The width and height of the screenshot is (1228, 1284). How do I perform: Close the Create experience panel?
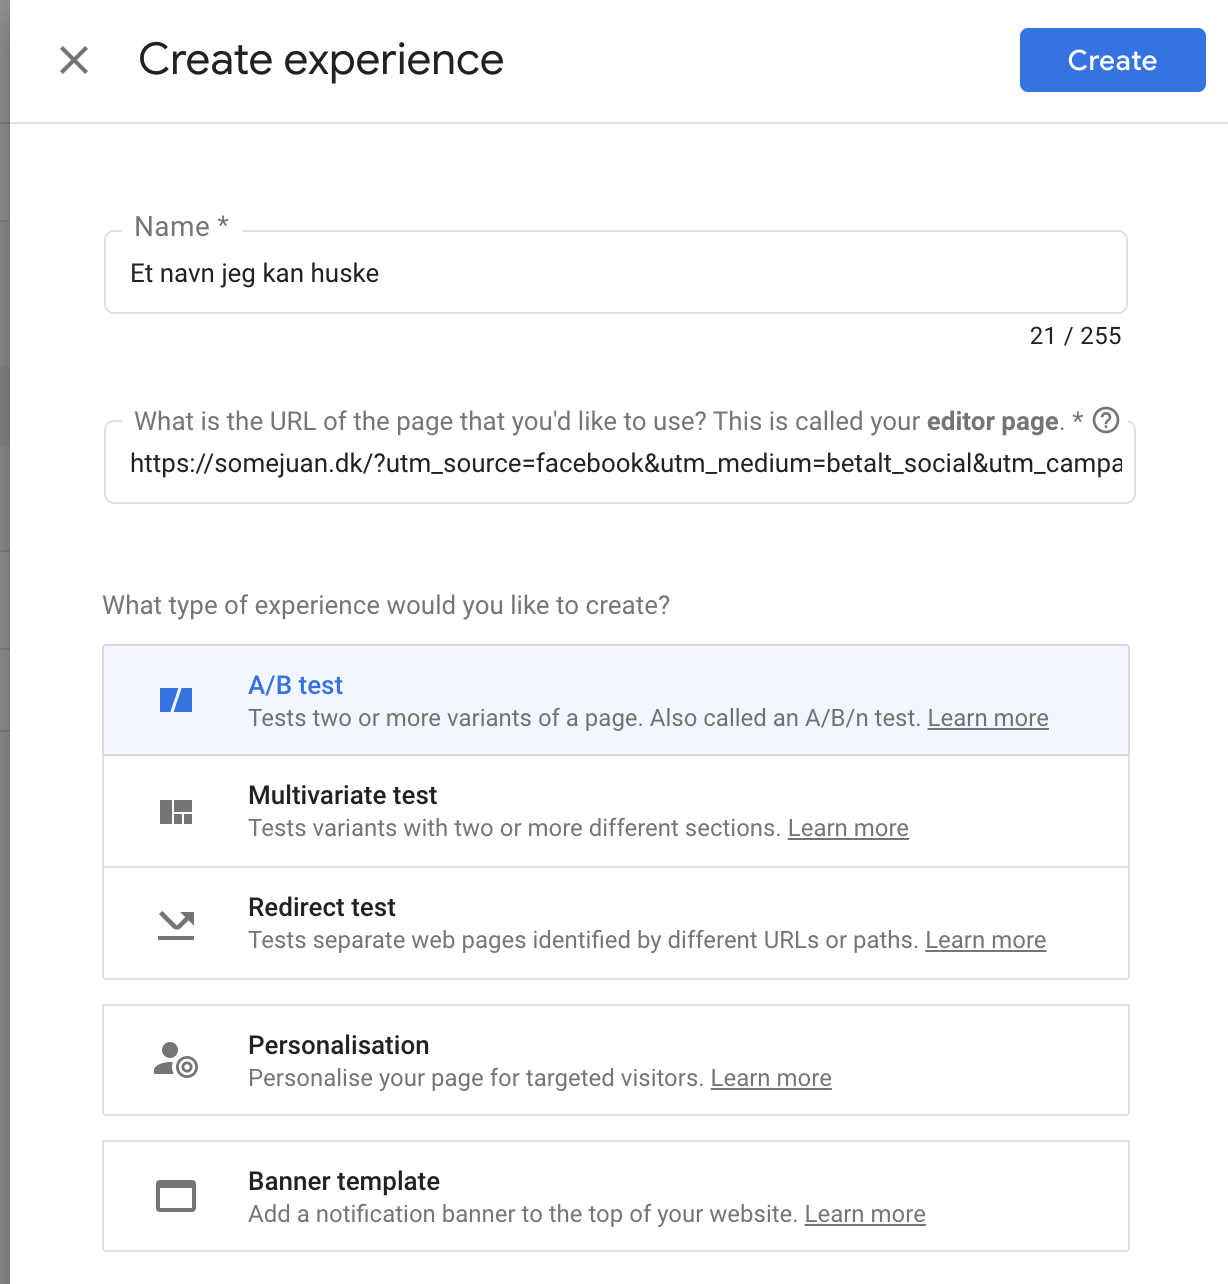click(x=74, y=60)
